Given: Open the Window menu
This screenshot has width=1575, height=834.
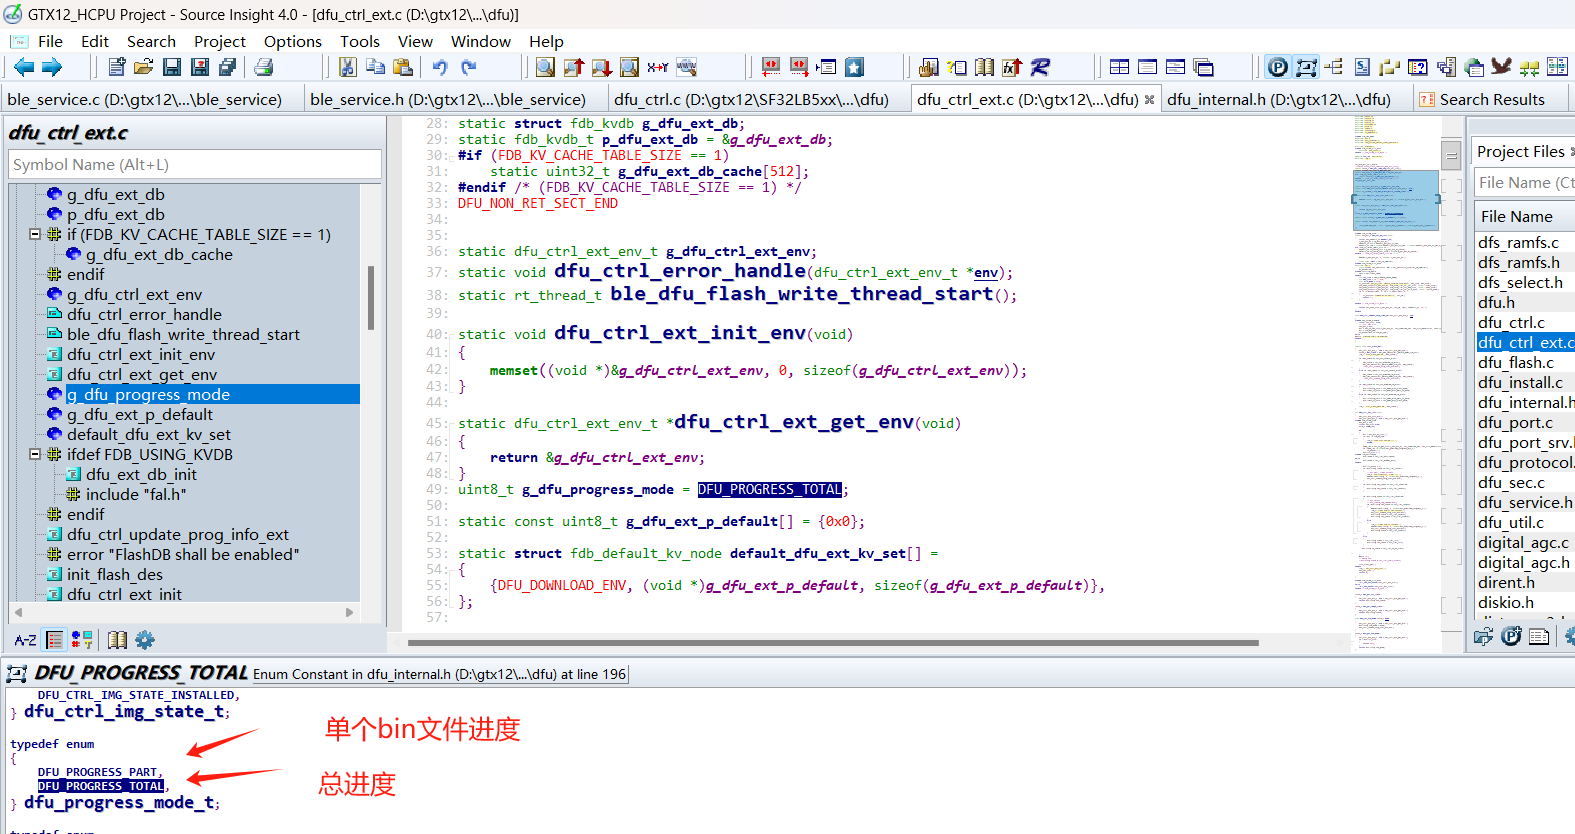Looking at the screenshot, I should tap(481, 41).
